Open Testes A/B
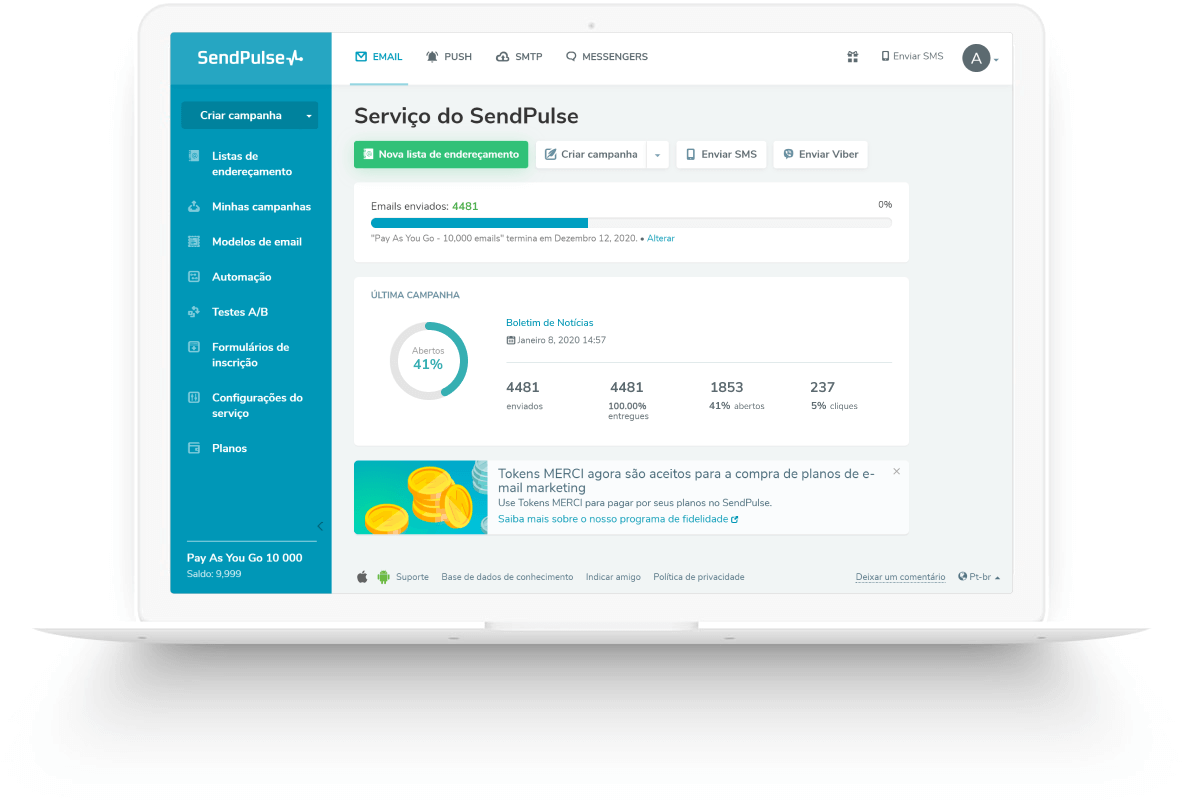This screenshot has height=800, width=1183. click(x=240, y=312)
